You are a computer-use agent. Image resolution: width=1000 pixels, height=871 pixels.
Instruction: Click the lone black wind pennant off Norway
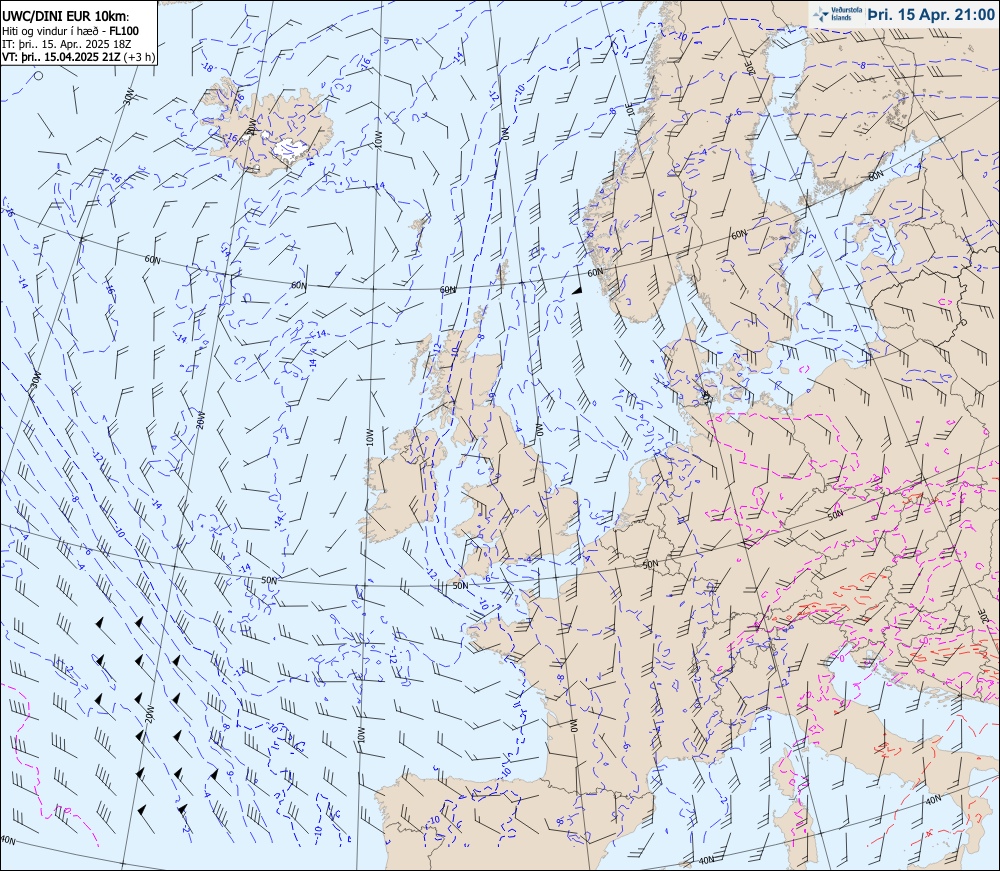click(577, 290)
